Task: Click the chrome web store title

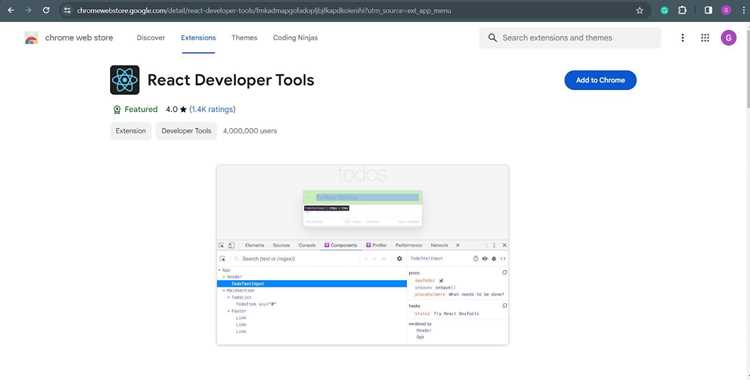Action: coord(79,38)
